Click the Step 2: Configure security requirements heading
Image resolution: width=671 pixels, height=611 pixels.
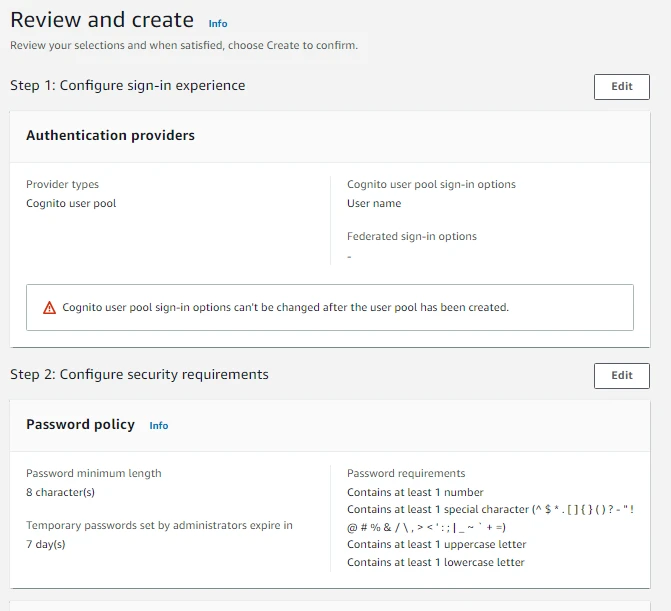click(139, 375)
